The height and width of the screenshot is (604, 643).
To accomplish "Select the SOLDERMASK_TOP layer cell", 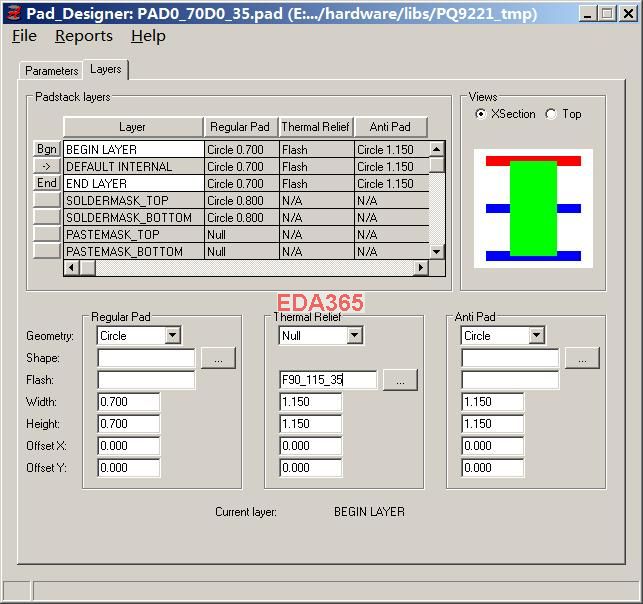I will [134, 201].
